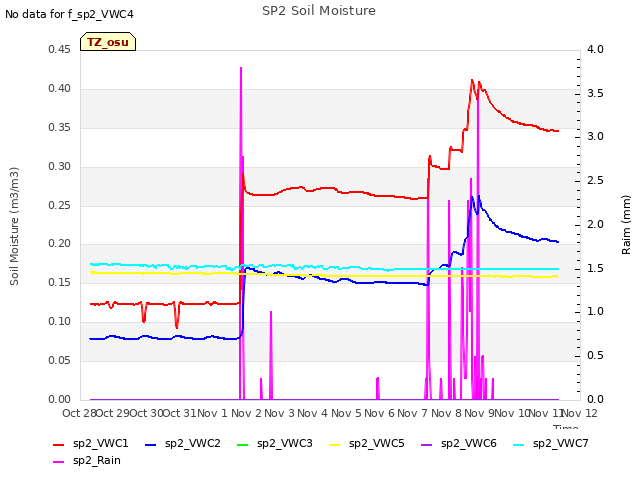Click the SP2 Soil Moisture chart title
640x480 pixels.
coord(319,11)
